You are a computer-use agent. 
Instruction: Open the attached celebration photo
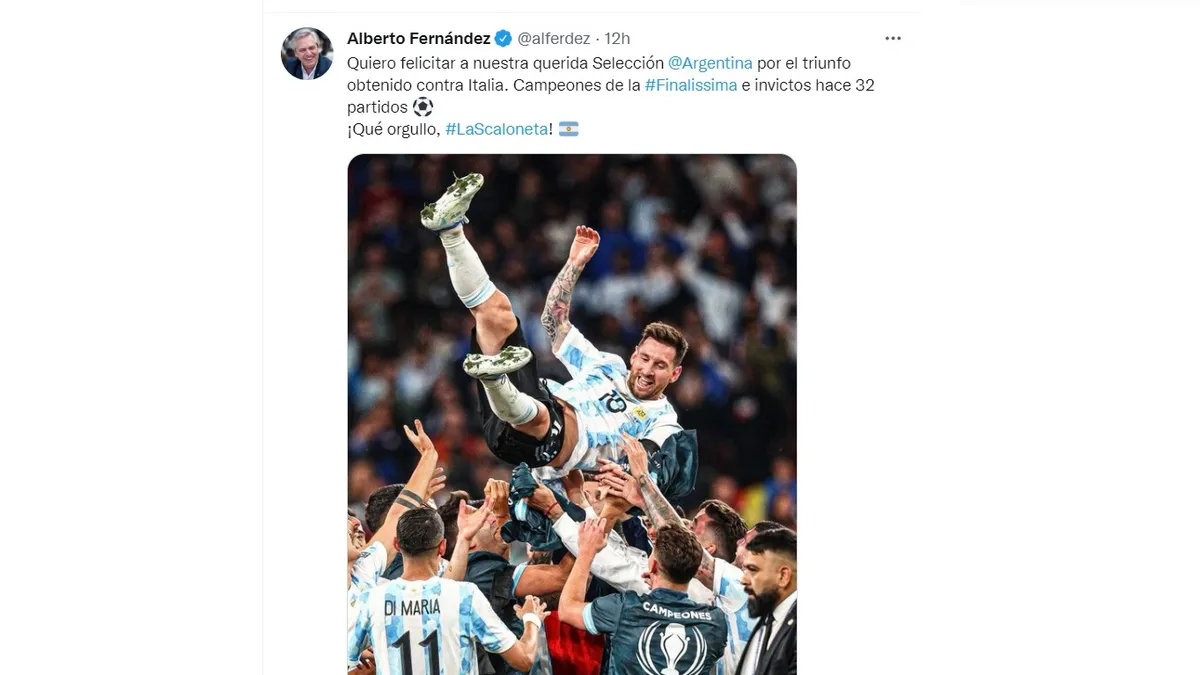tap(572, 414)
